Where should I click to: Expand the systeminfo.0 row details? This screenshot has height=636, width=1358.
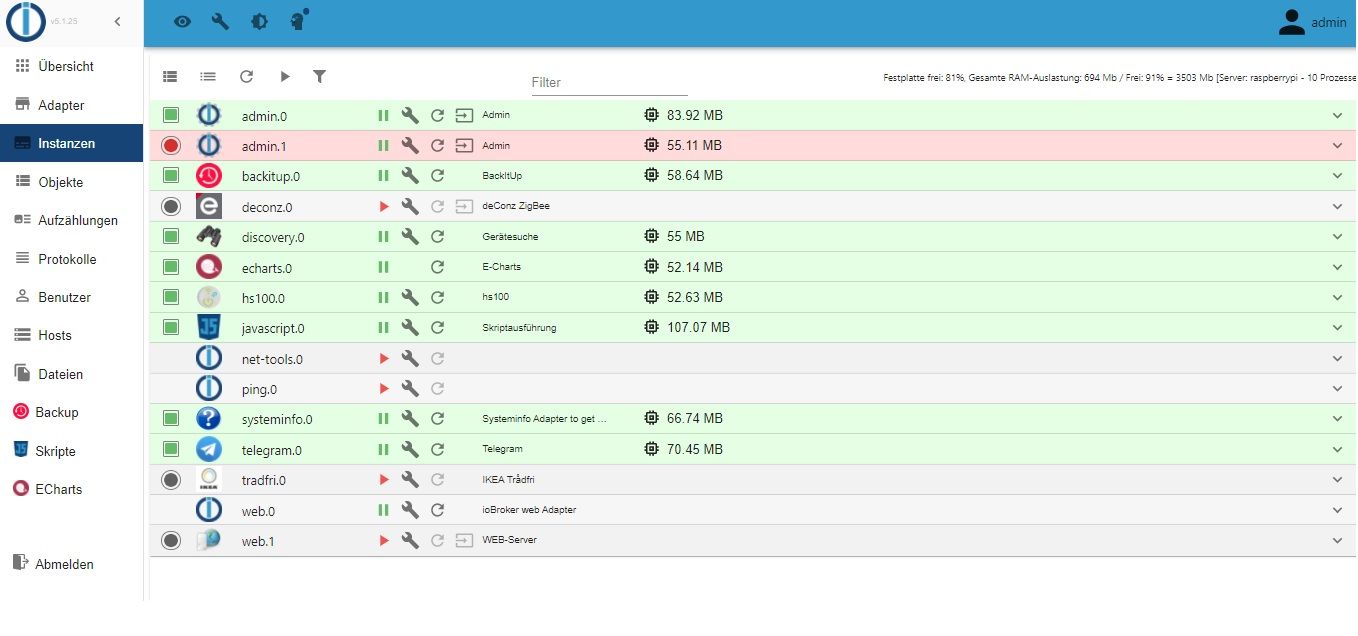click(1337, 419)
